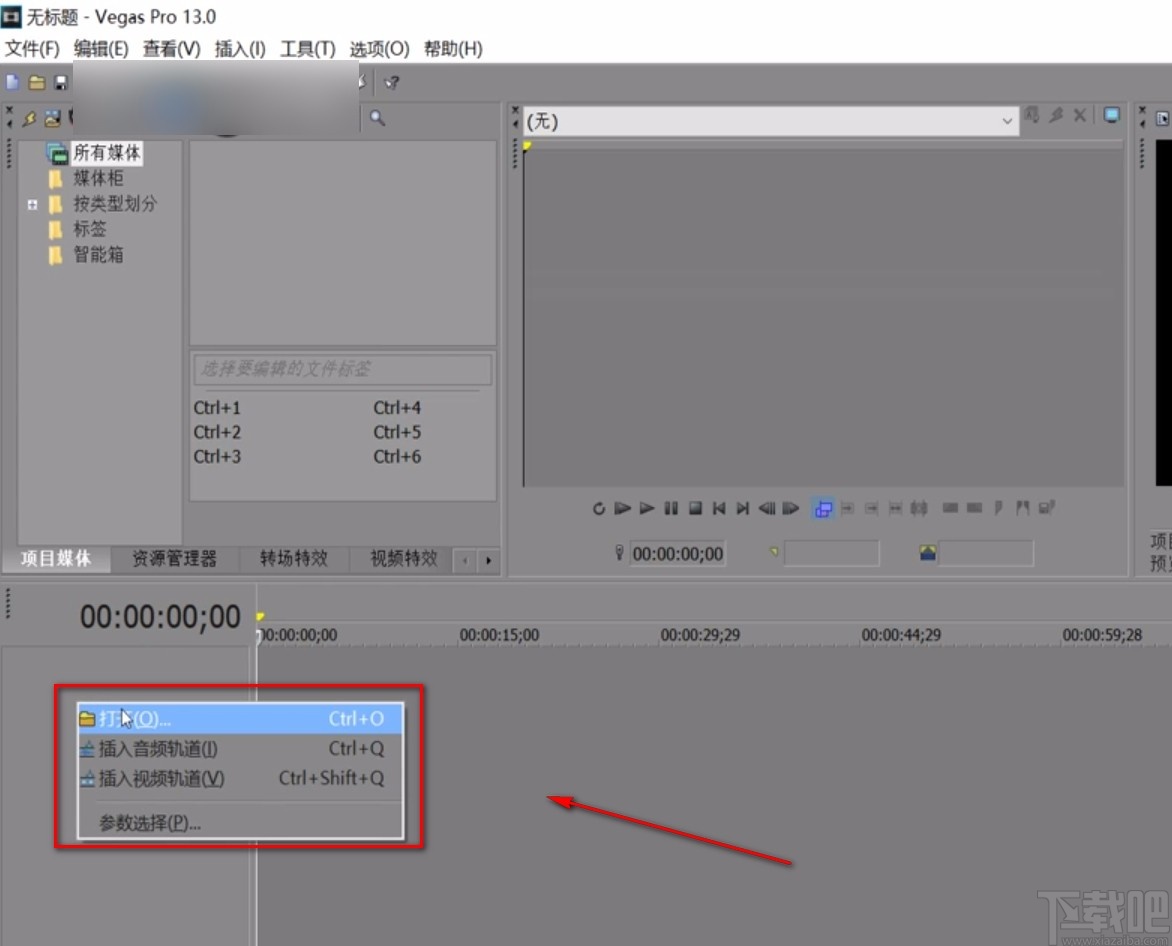Click the main timeline timecode 00:00:00;00

(x=160, y=617)
